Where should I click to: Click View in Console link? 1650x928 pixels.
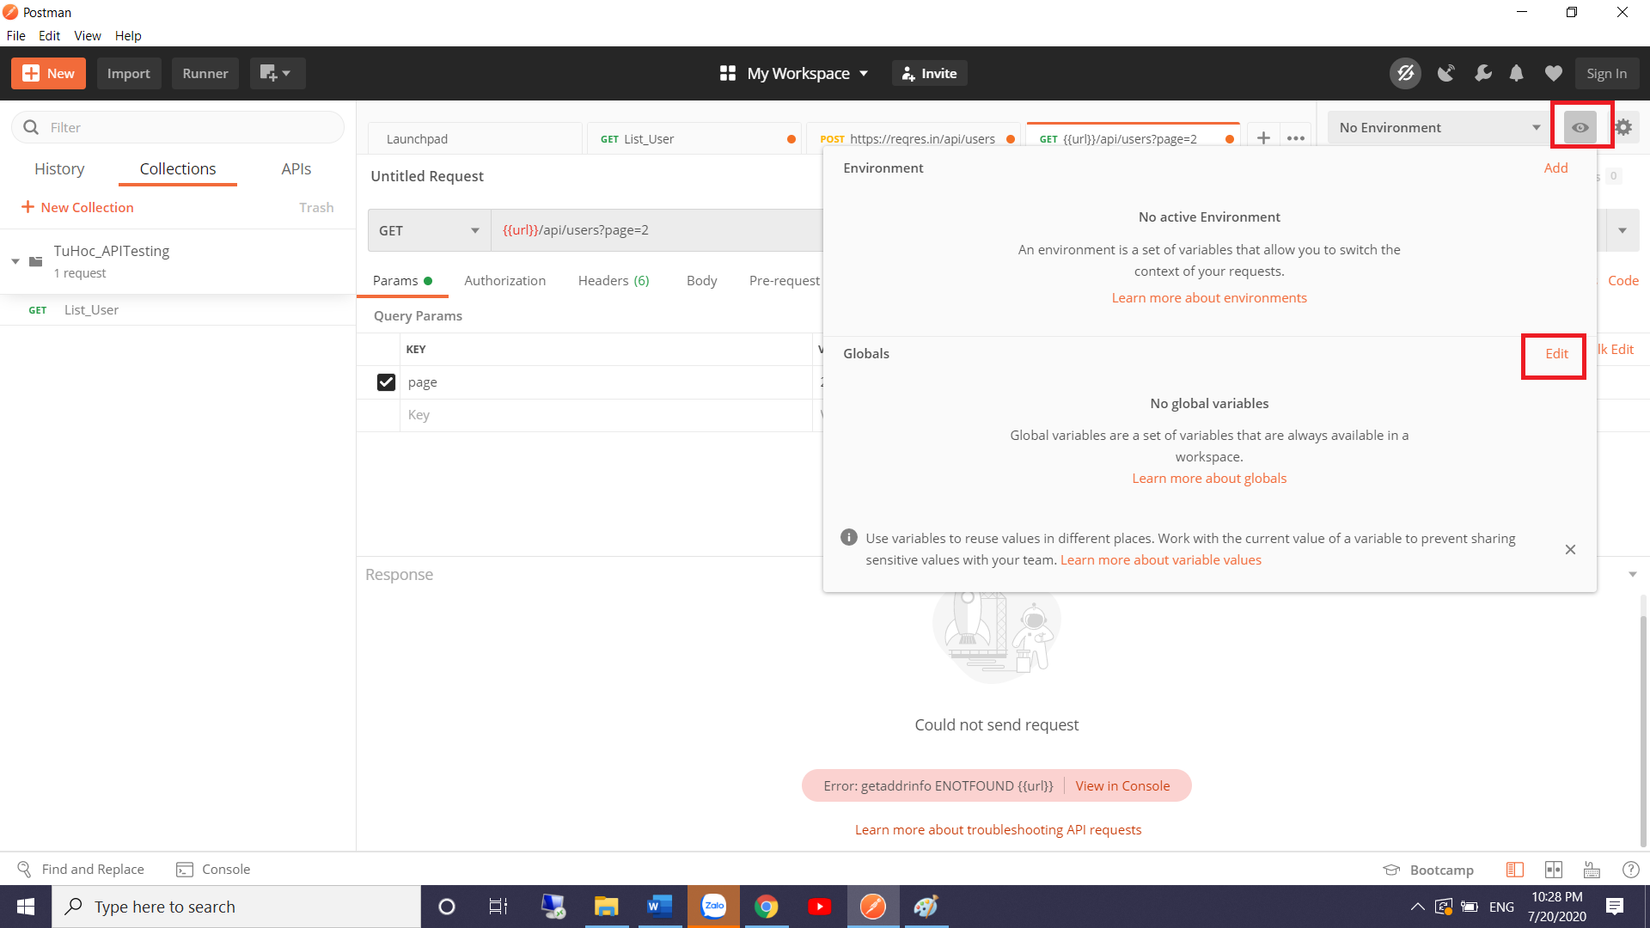pyautogui.click(x=1122, y=786)
